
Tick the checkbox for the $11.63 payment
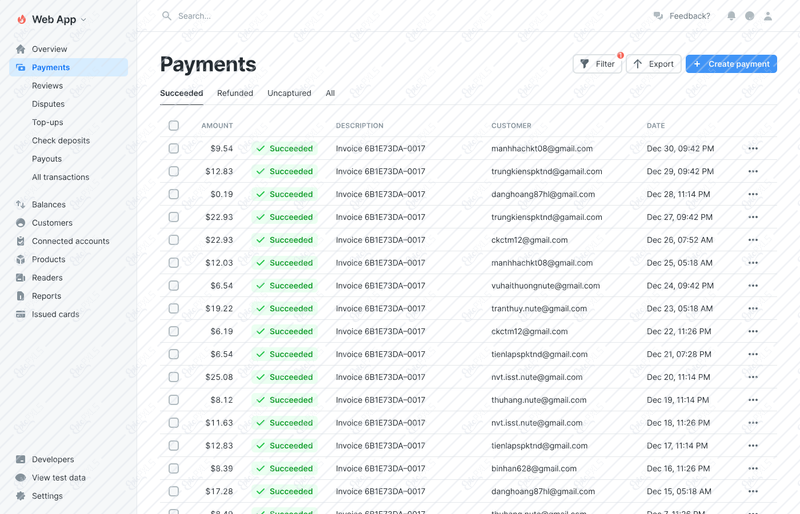(x=173, y=423)
